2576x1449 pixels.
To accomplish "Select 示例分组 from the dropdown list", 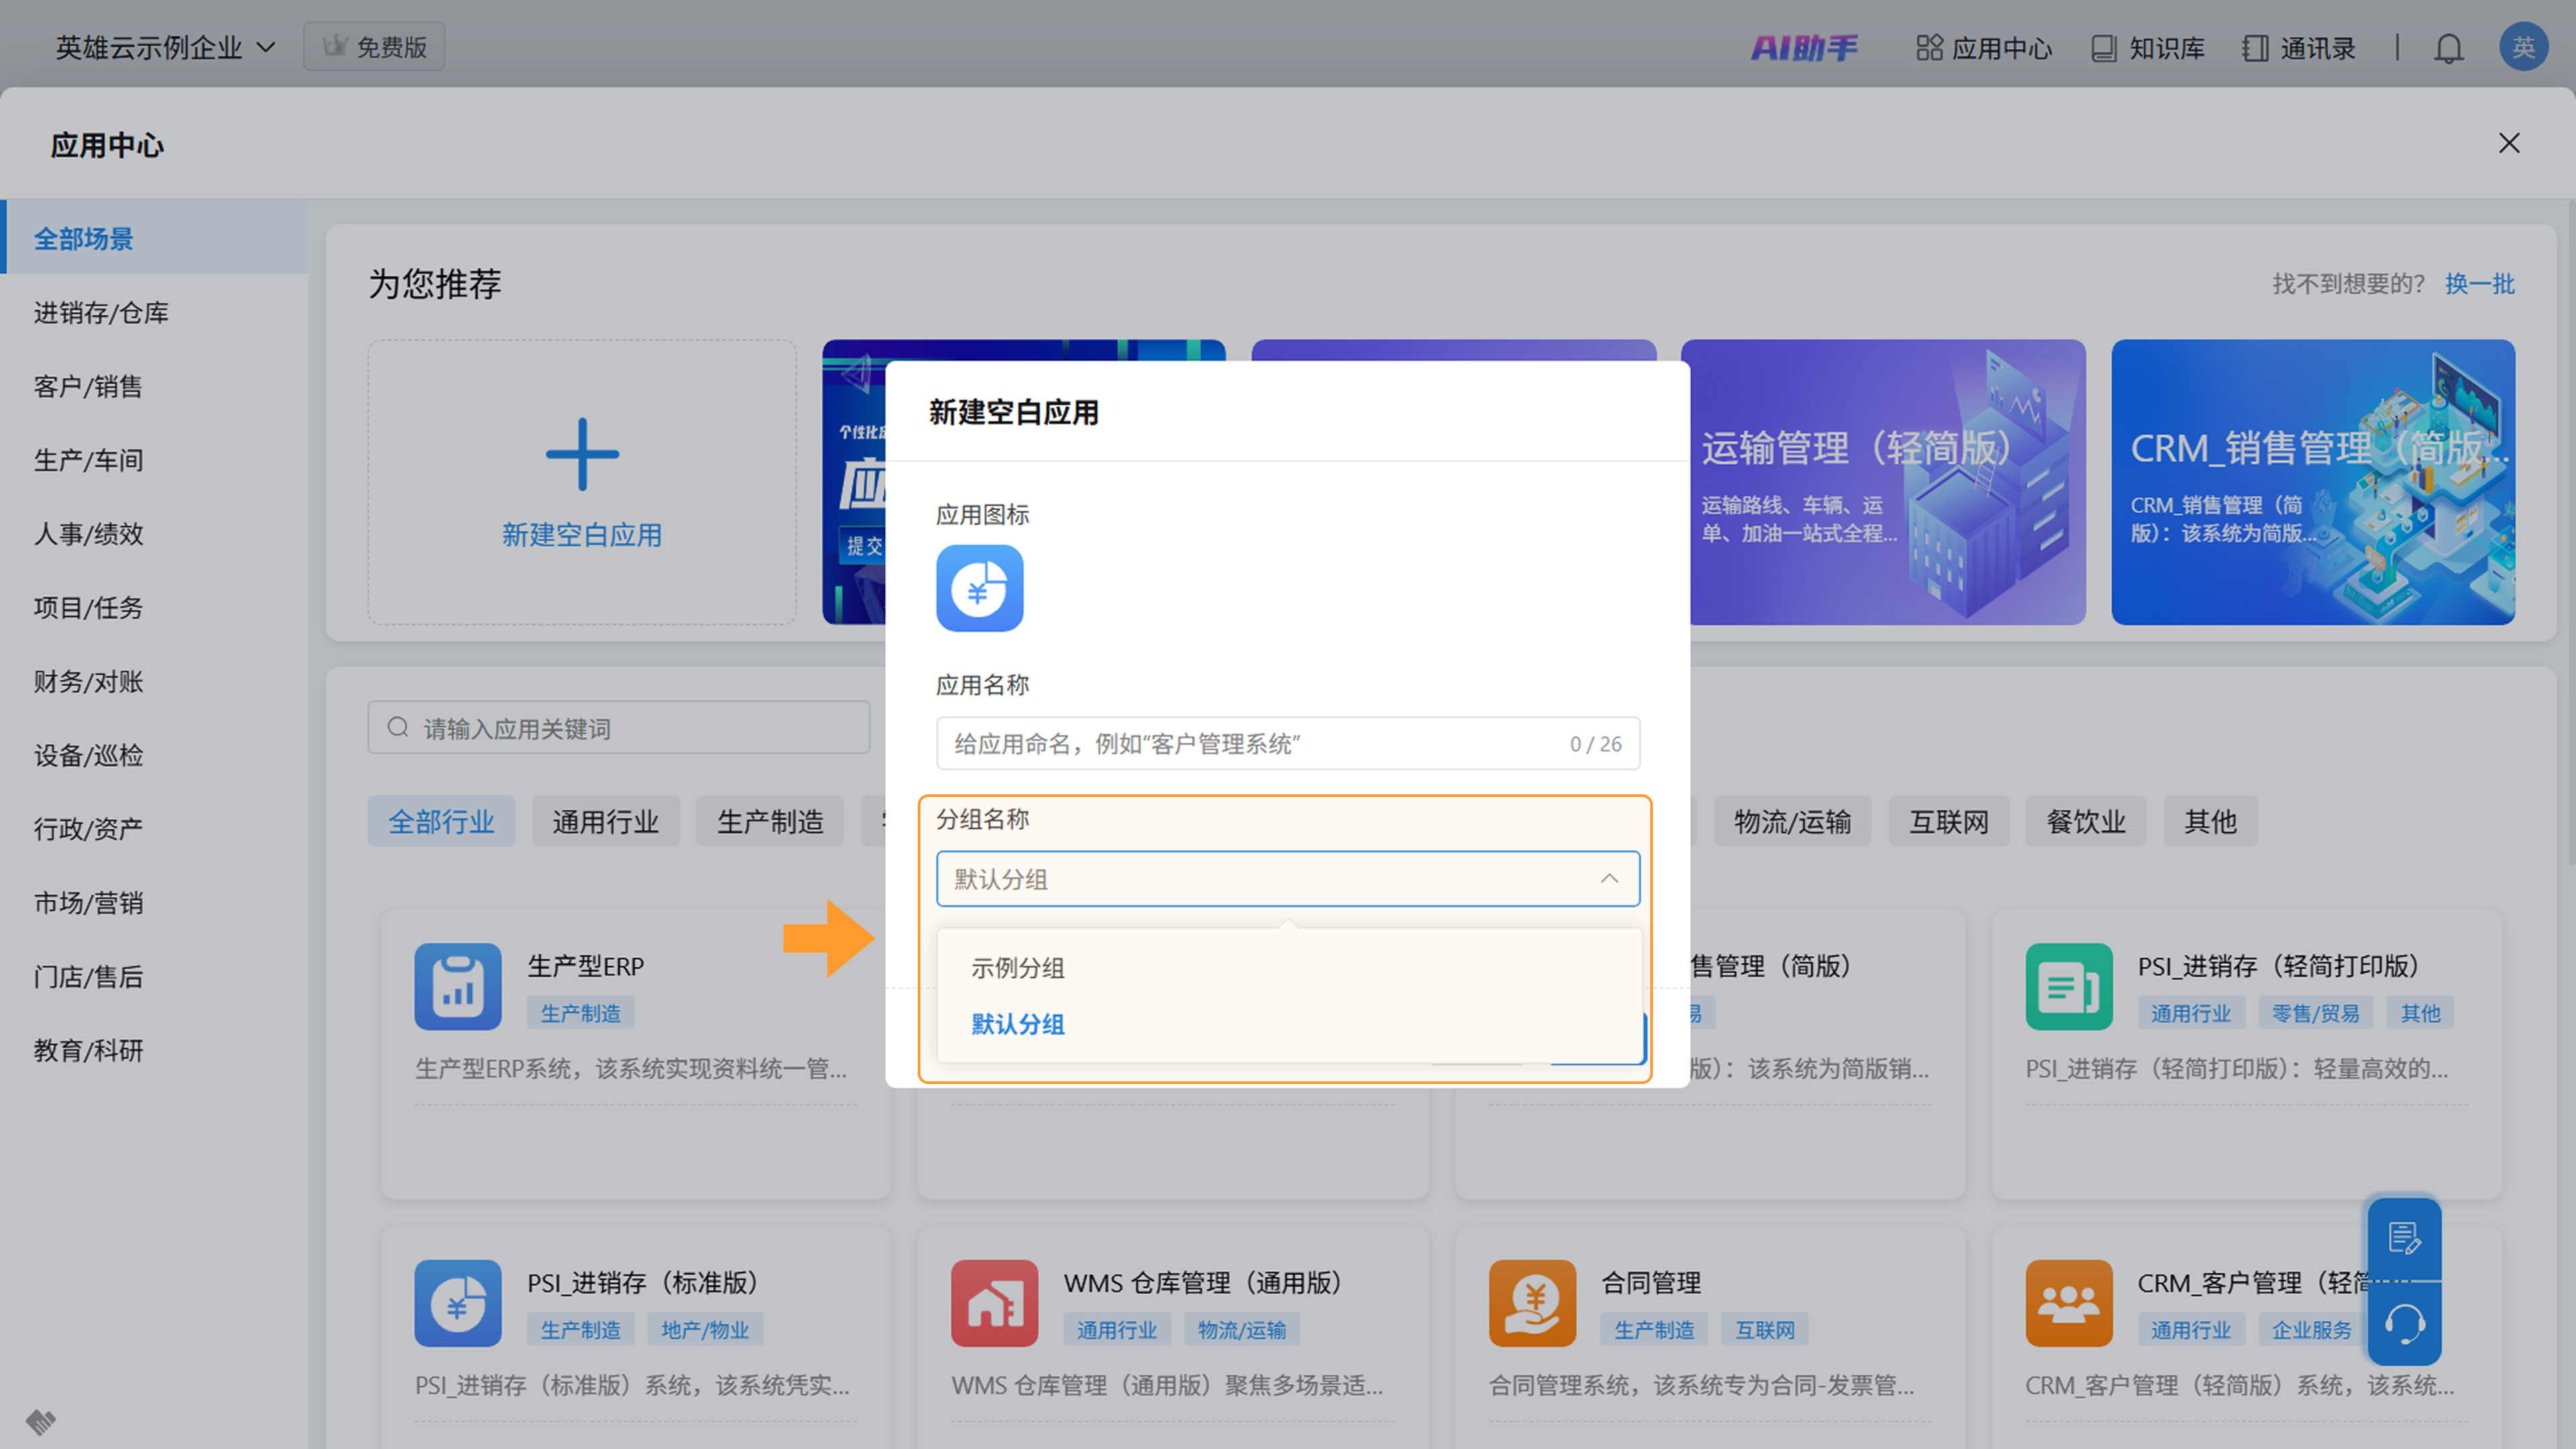I will tap(1018, 968).
